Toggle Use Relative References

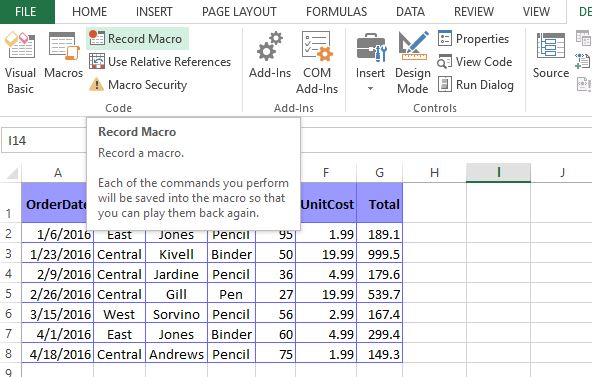click(x=160, y=62)
